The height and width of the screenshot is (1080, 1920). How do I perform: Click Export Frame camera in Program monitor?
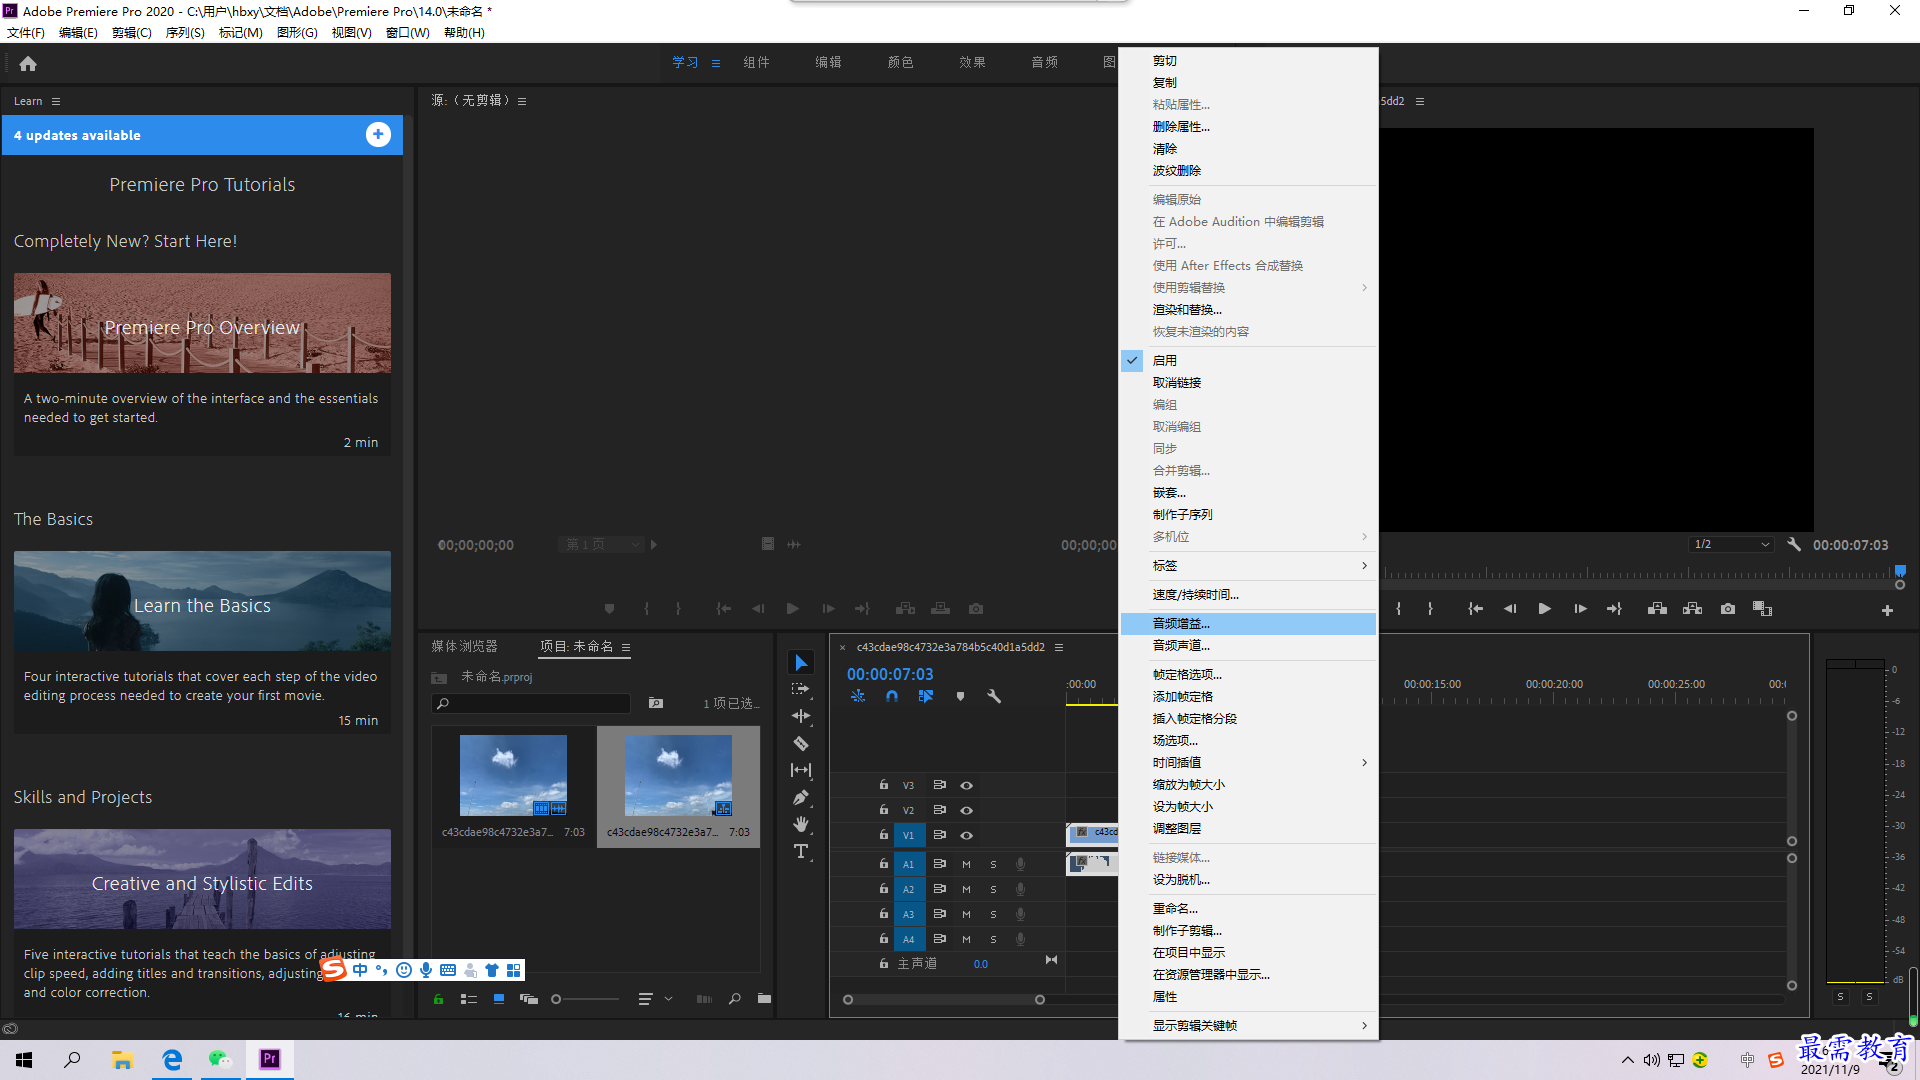tap(1728, 608)
